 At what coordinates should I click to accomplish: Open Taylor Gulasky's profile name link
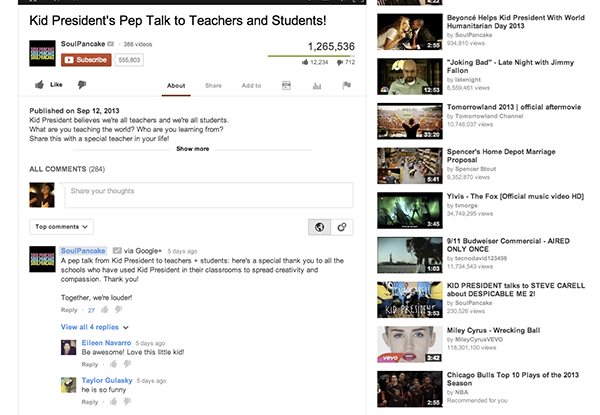tap(107, 380)
